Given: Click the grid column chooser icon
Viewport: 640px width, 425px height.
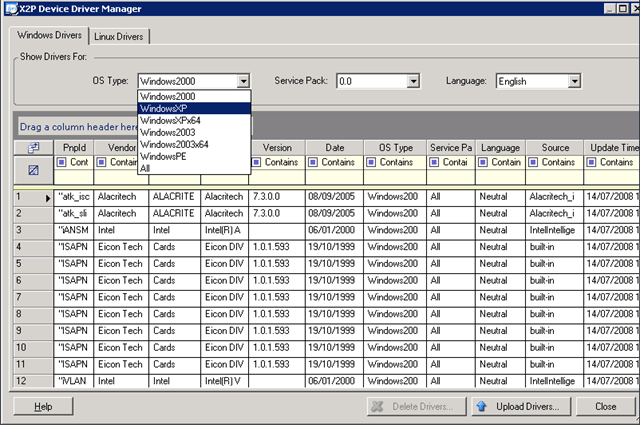Looking at the screenshot, I should 32,147.
